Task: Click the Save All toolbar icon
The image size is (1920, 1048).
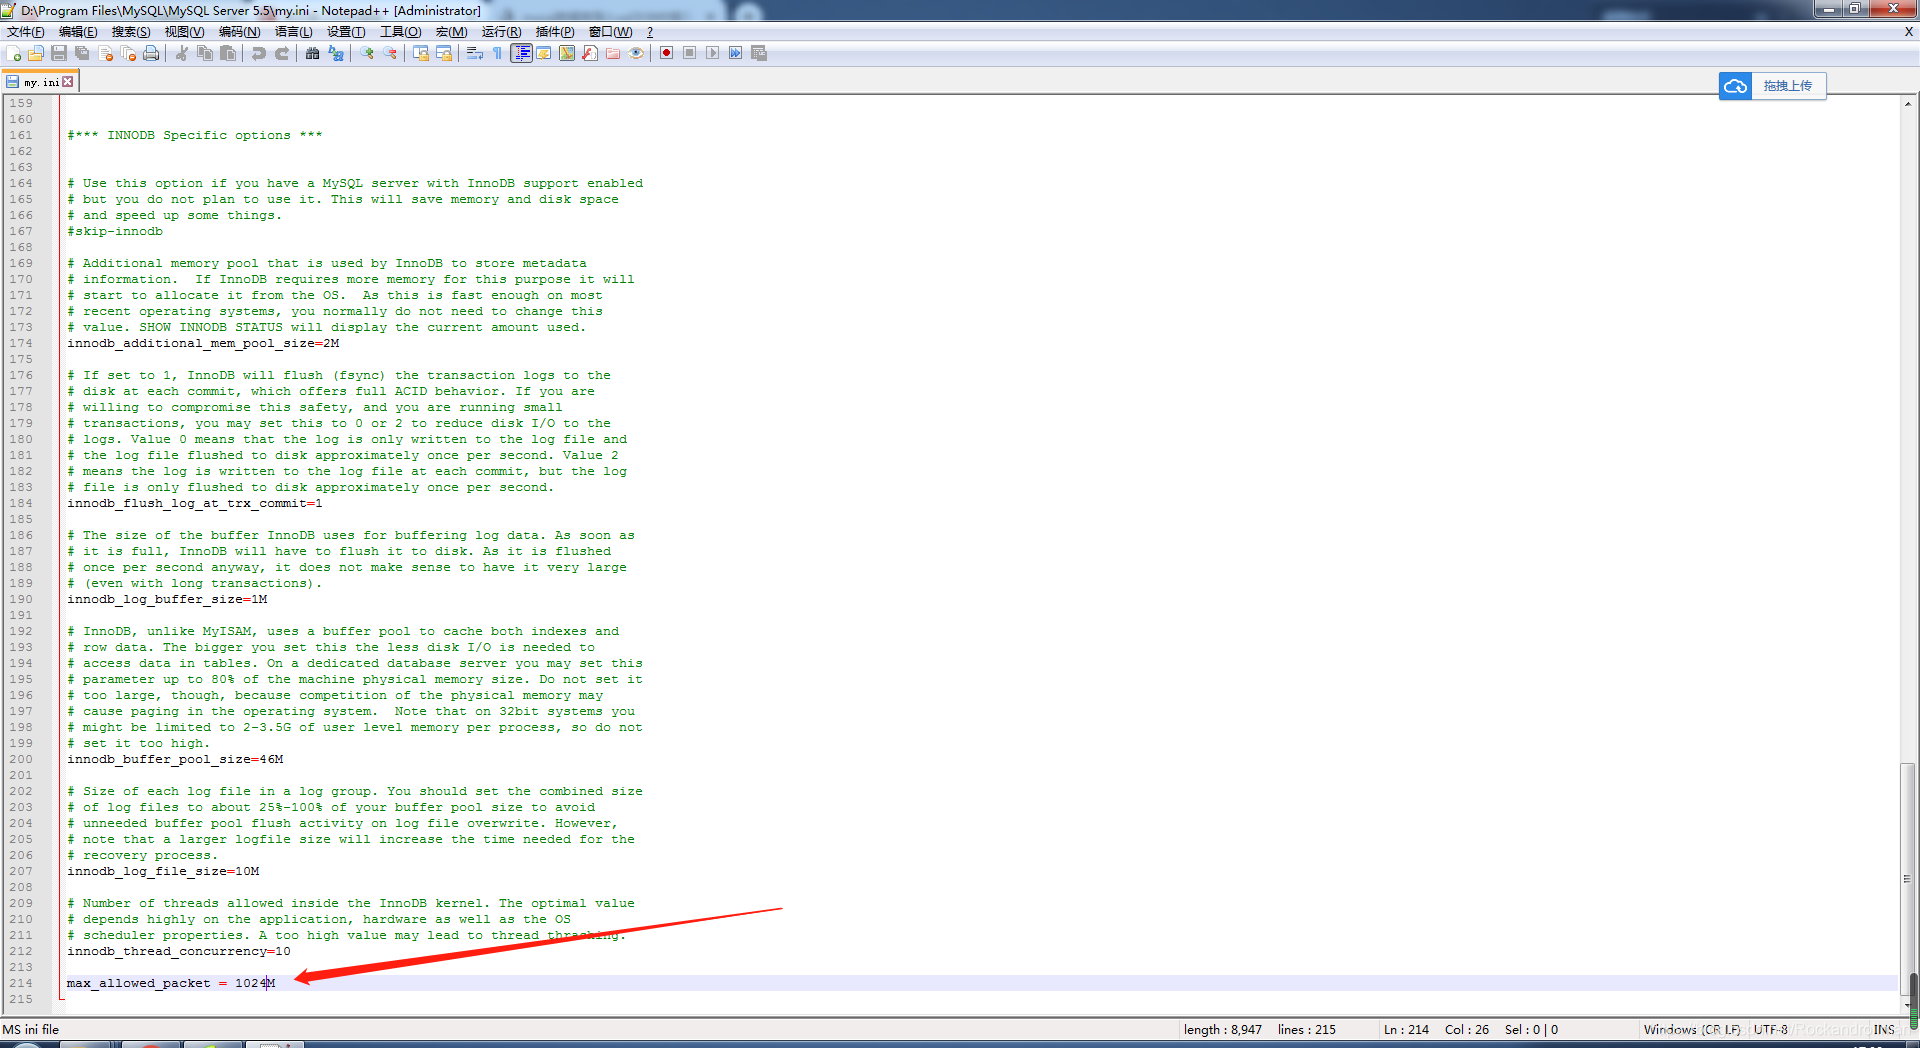Action: 82,53
